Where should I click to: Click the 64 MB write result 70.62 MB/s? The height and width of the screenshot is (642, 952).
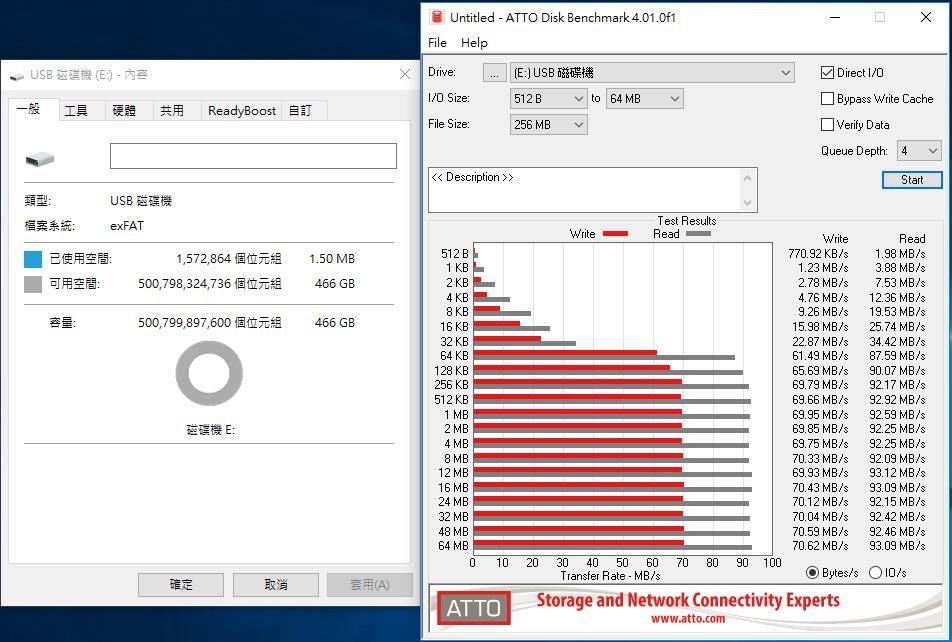tap(820, 546)
